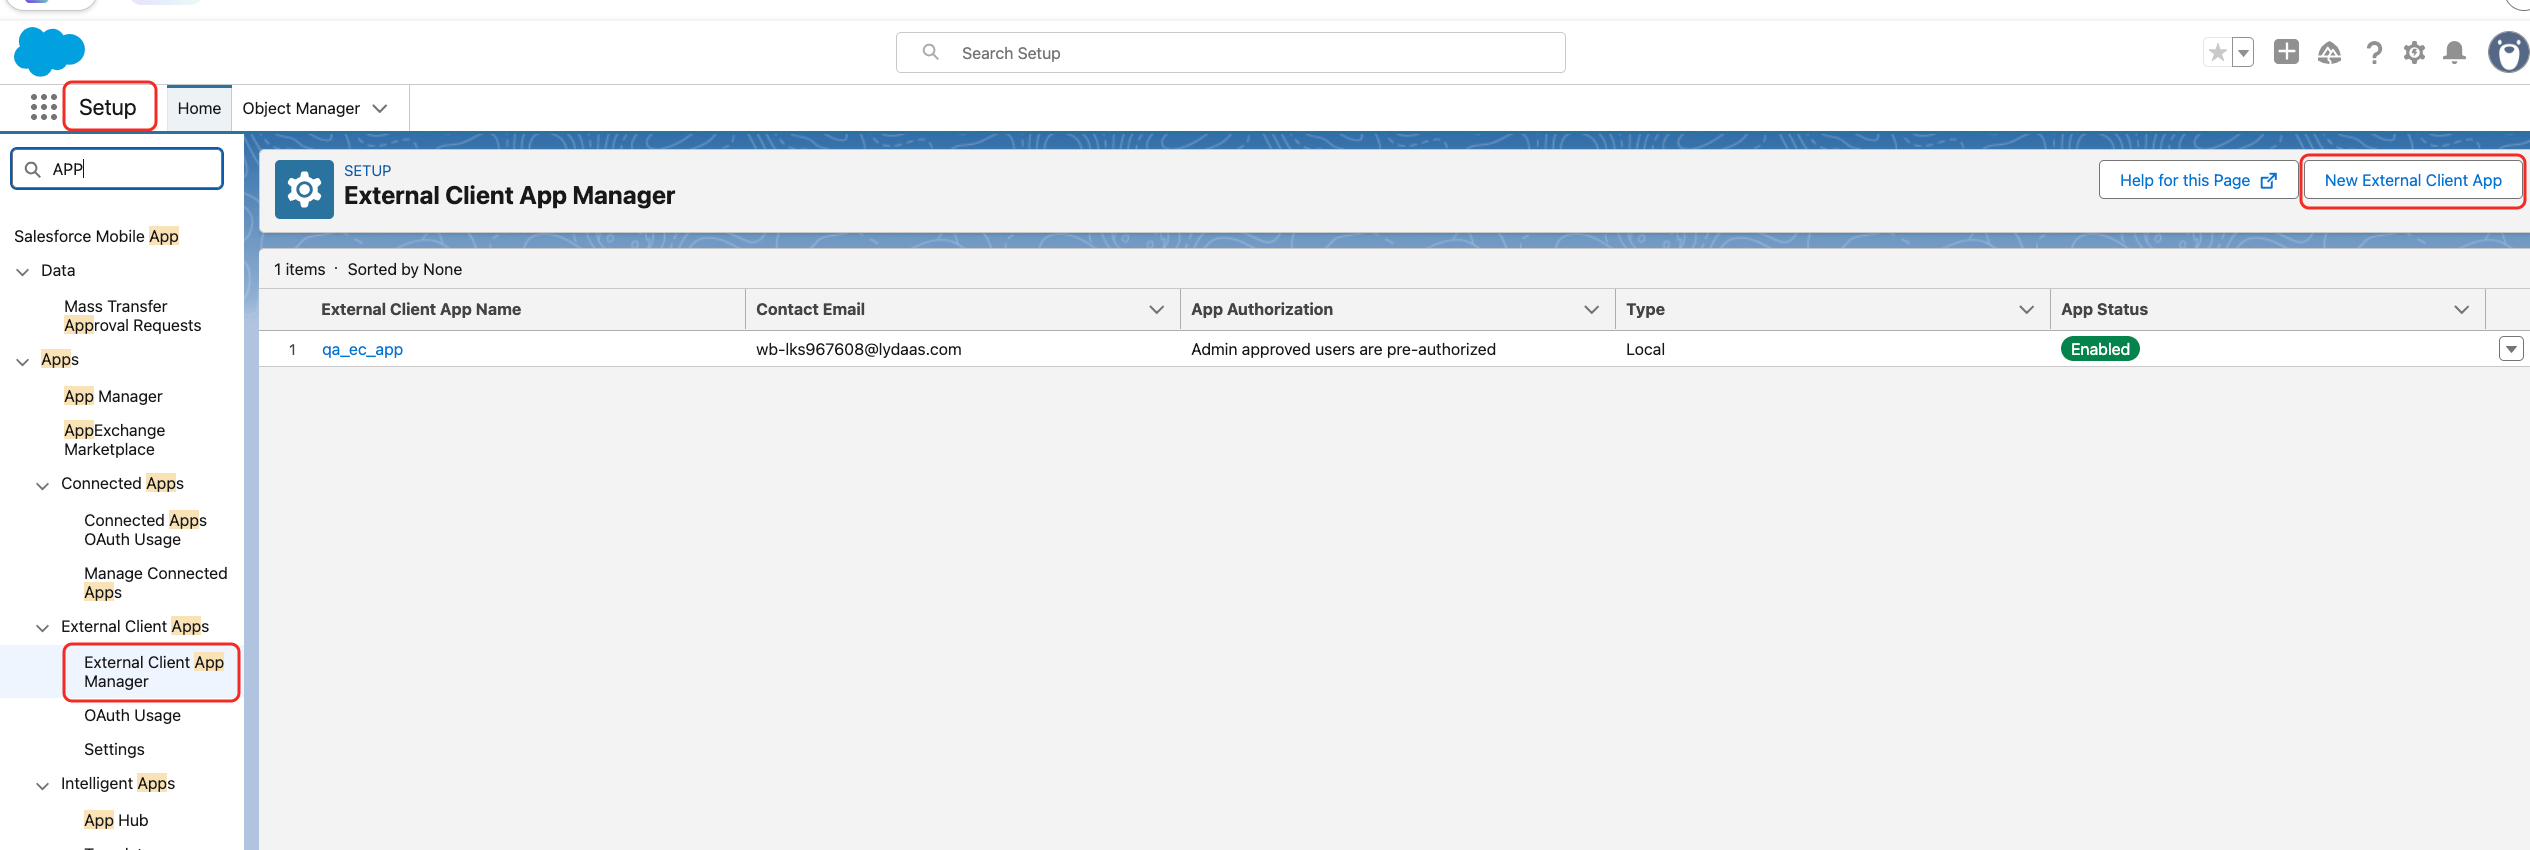Open App Hub in sidebar
The image size is (2530, 850).
[x=116, y=820]
